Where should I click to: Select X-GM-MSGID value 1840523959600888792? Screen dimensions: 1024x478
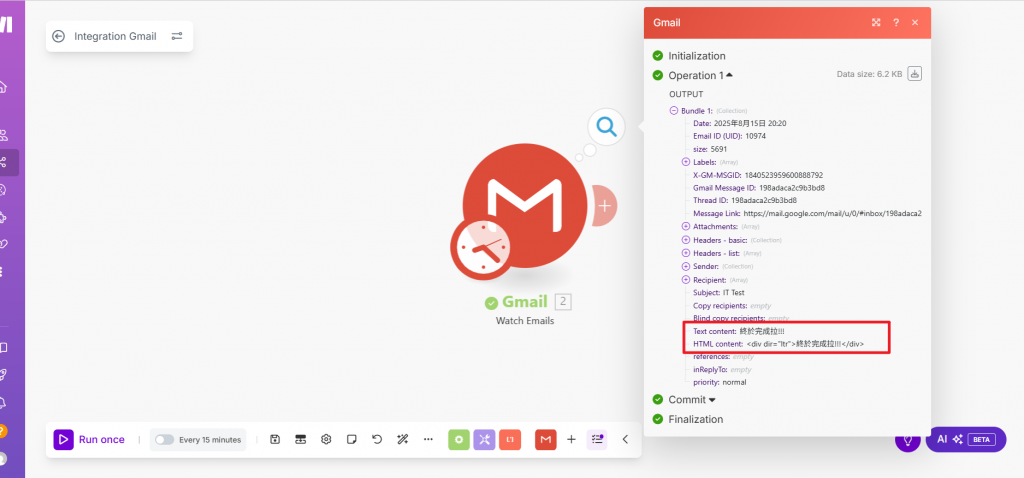(784, 175)
